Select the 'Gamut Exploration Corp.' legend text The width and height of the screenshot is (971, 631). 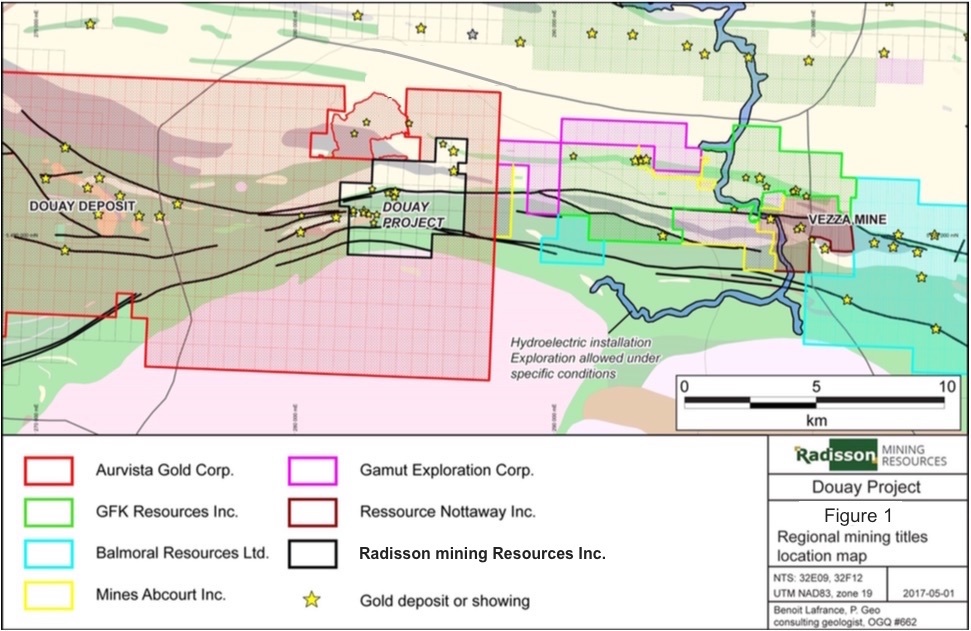[x=446, y=471]
